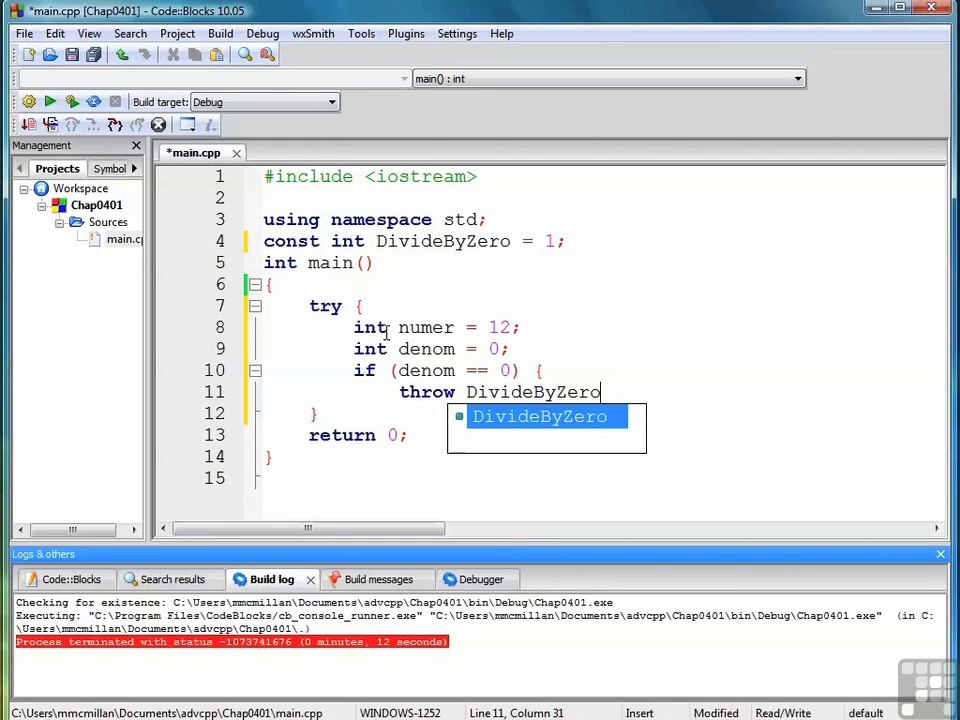Paste from the clipboard
The image size is (960, 720).
[216, 54]
